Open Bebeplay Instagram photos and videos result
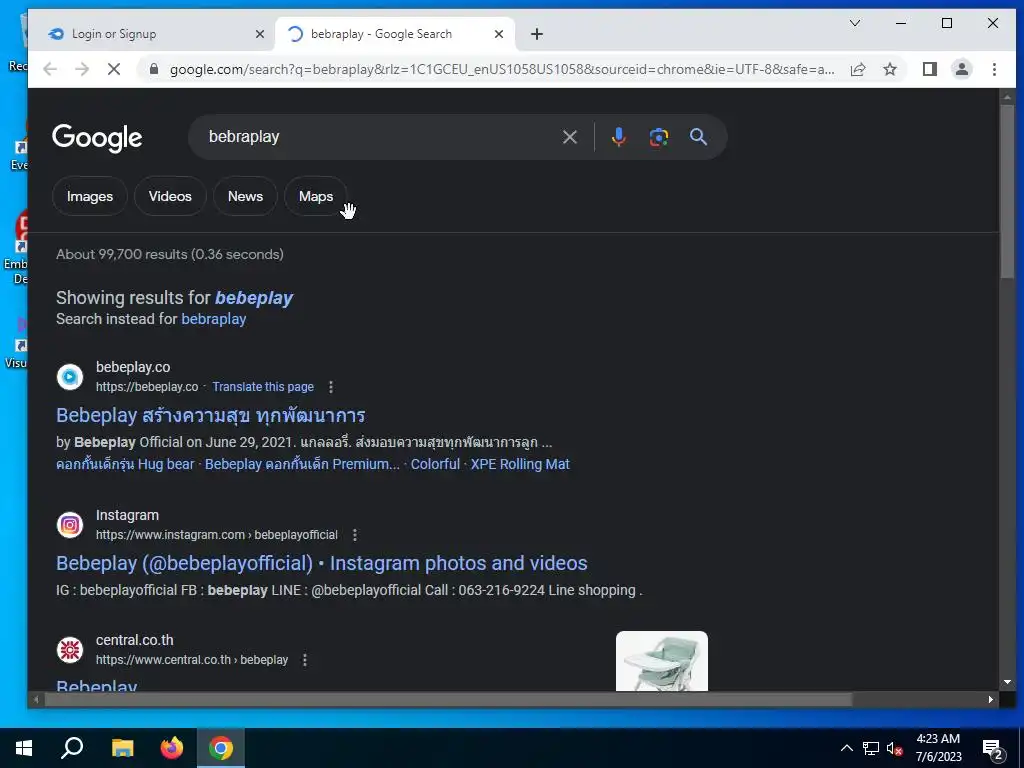The image size is (1024, 768). [322, 563]
